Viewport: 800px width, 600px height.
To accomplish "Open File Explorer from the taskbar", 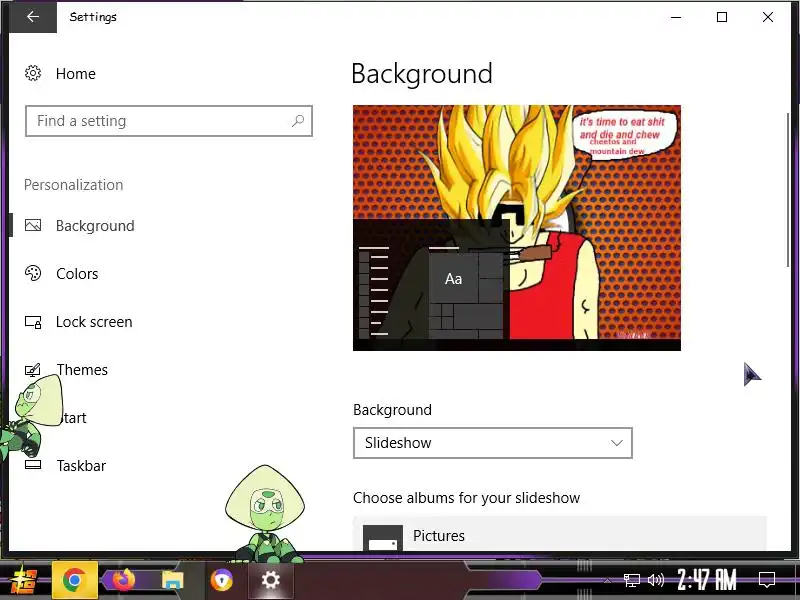I will 172,580.
